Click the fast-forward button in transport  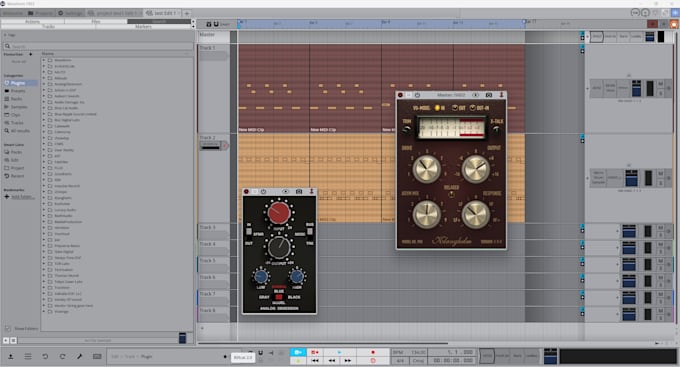point(348,360)
